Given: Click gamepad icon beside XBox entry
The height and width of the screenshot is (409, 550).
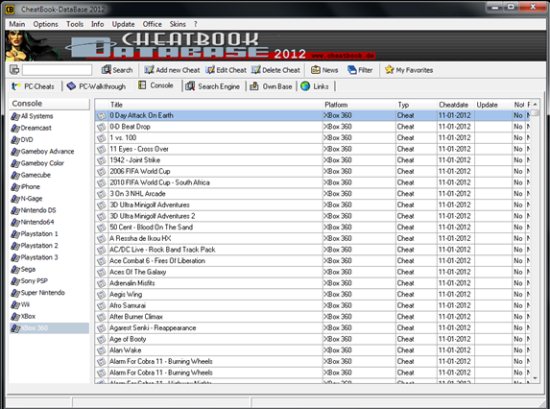Looking at the screenshot, I should 15,316.
